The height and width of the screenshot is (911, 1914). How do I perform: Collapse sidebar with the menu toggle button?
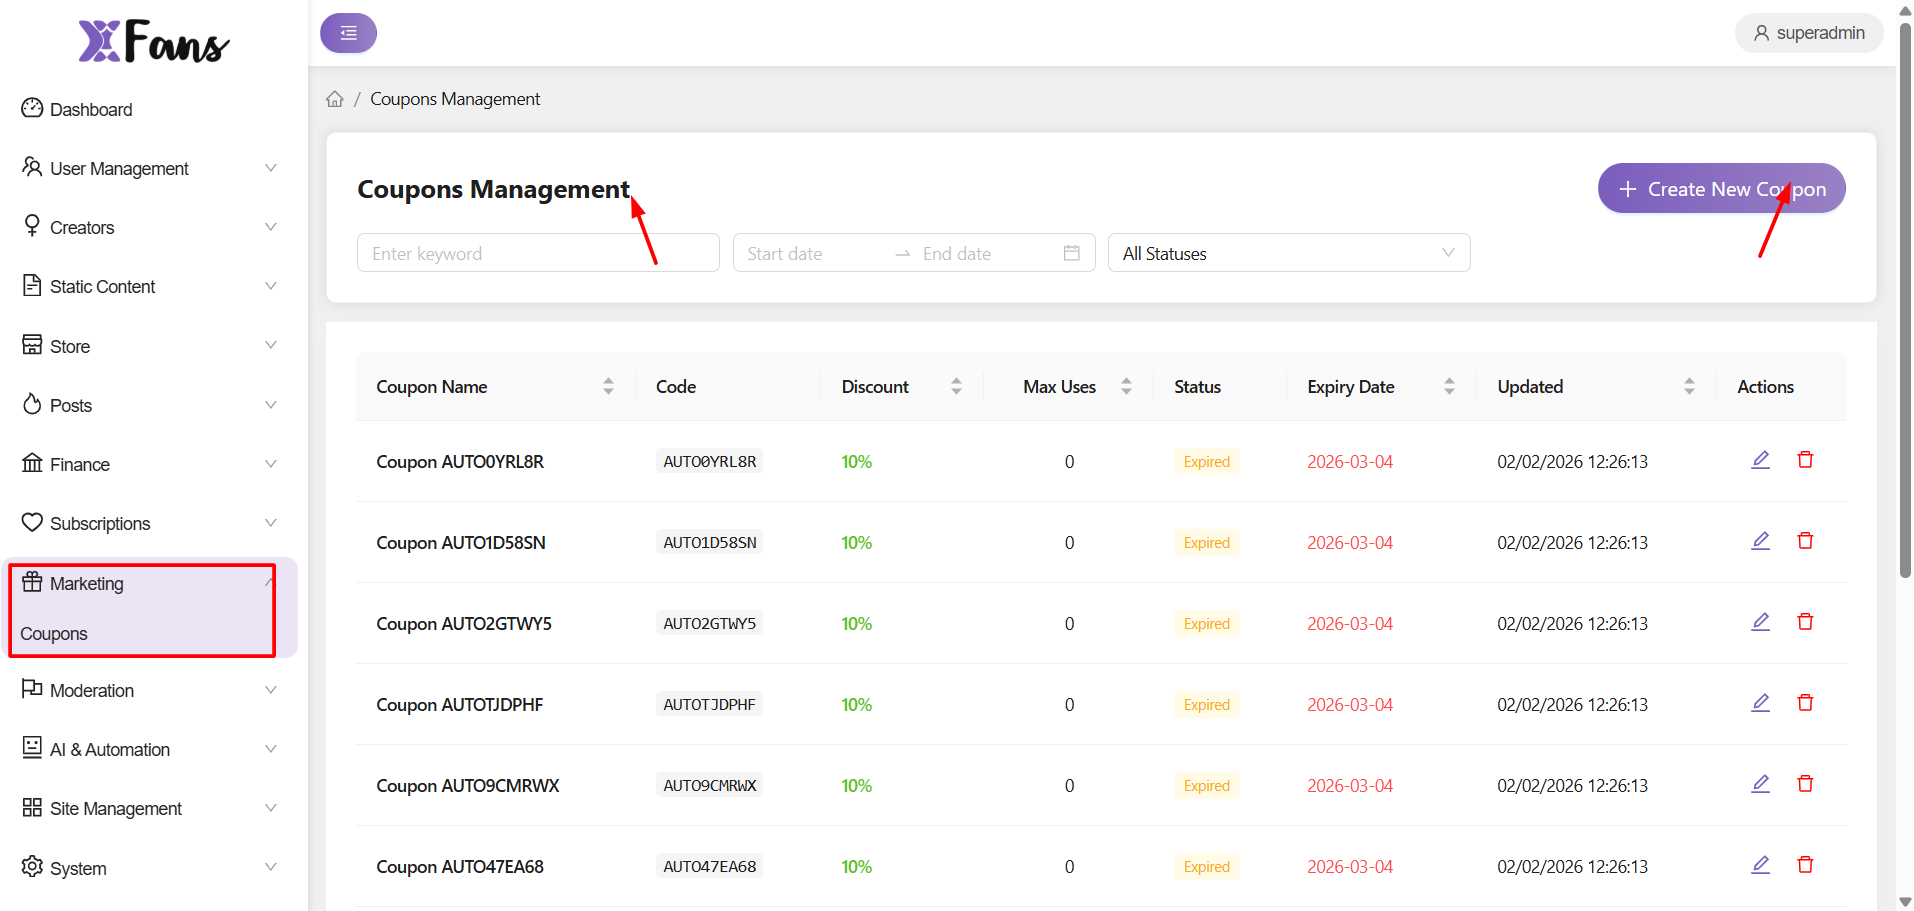click(x=348, y=33)
